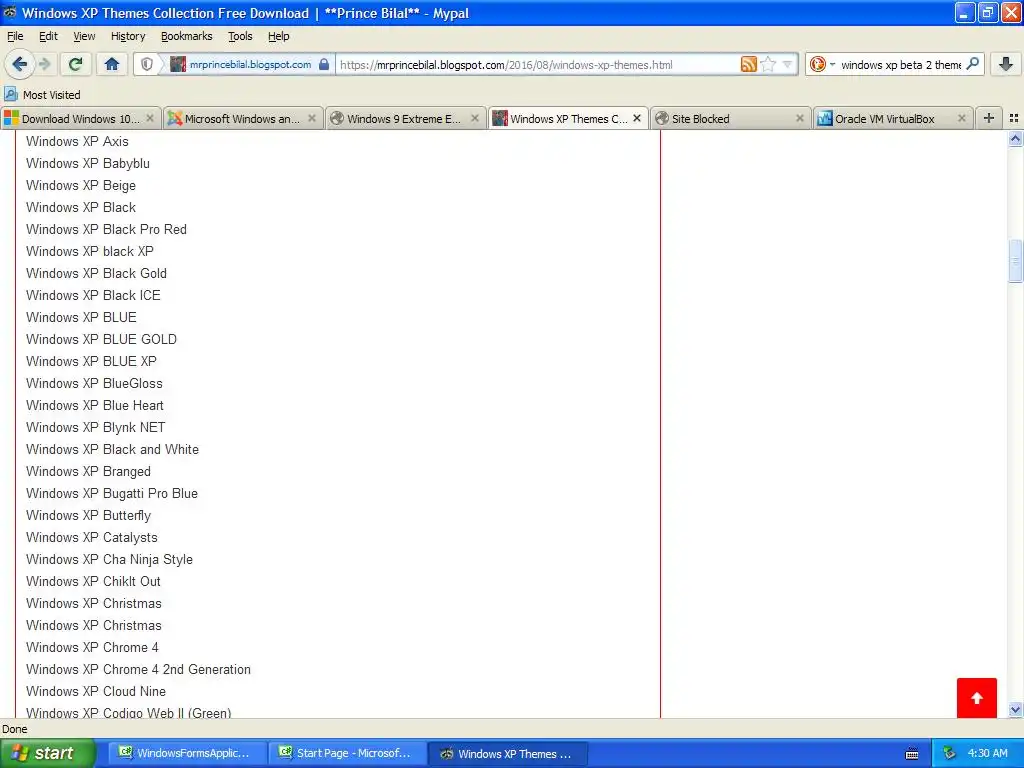Viewport: 1024px width, 768px height.
Task: Click the network tray icon near clock
Action: (x=950, y=754)
